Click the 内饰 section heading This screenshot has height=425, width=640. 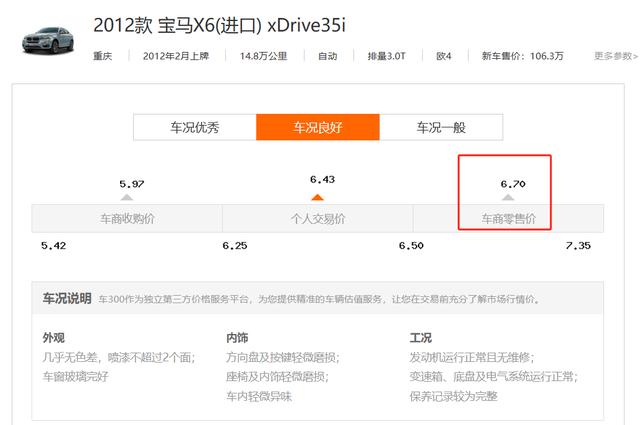click(x=237, y=338)
